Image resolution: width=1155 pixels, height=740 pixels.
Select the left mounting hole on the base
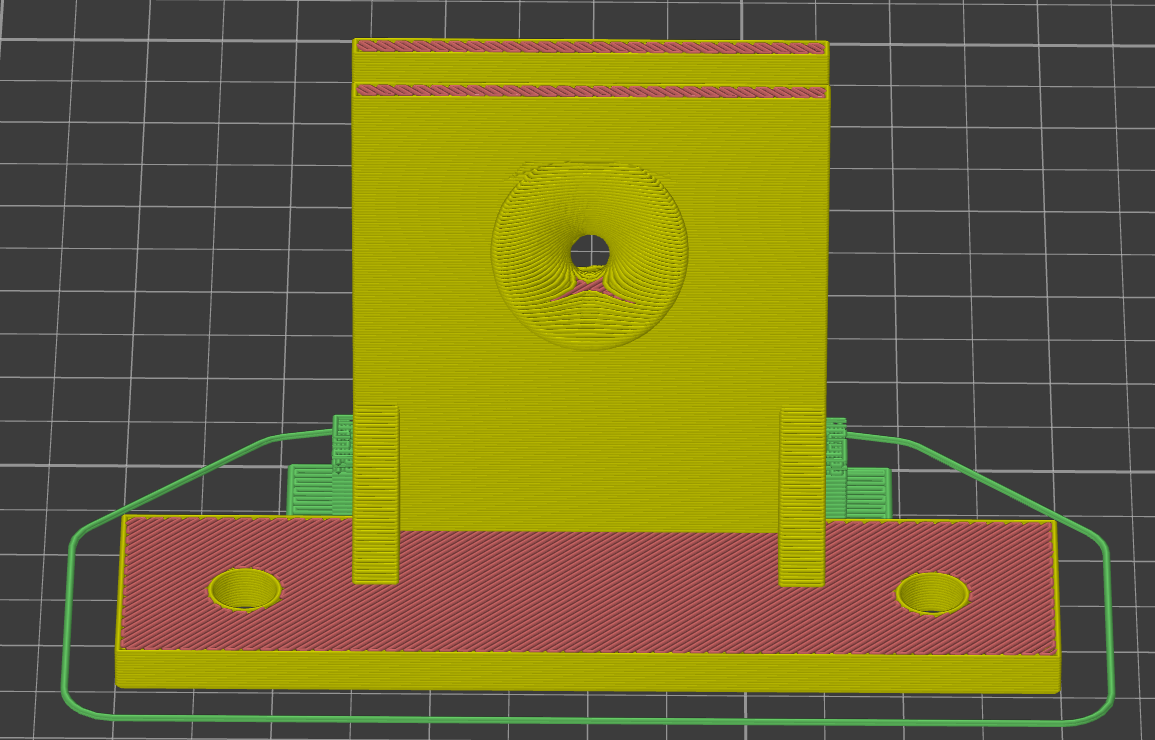pos(245,590)
